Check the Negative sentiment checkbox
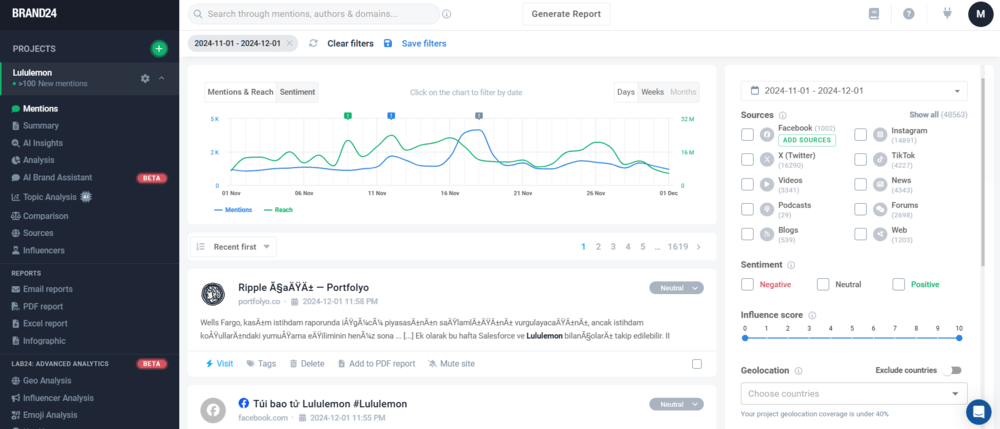Image resolution: width=1000 pixels, height=429 pixels. click(x=747, y=284)
